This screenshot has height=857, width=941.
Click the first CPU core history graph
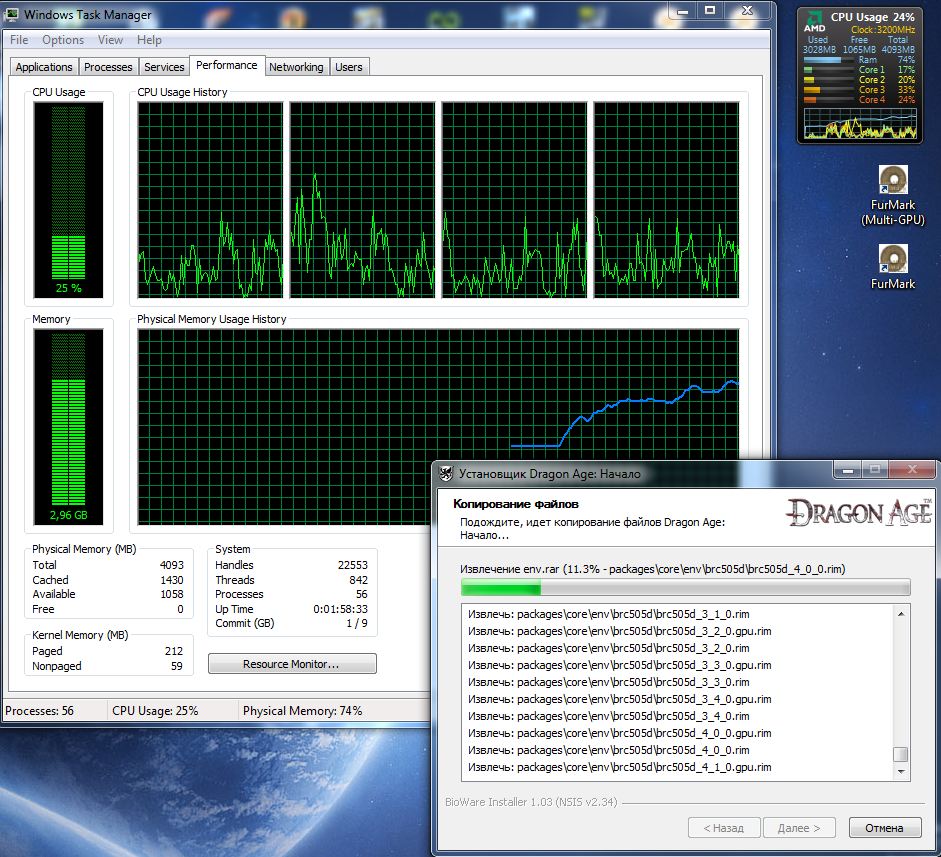[x=210, y=199]
